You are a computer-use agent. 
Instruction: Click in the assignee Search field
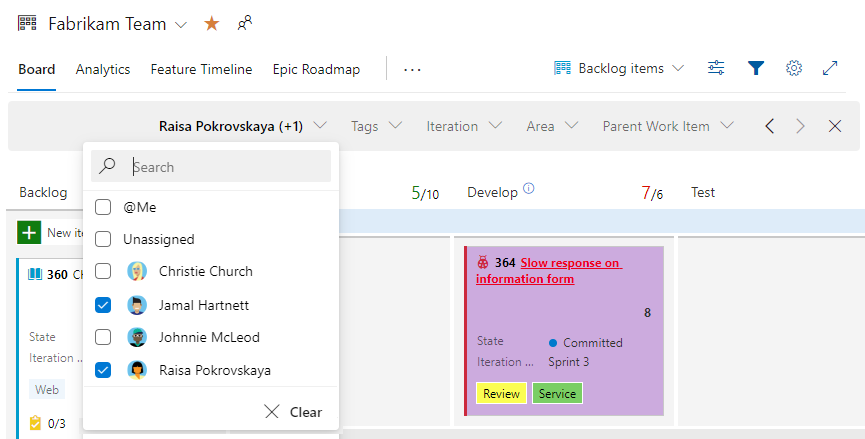(x=211, y=167)
